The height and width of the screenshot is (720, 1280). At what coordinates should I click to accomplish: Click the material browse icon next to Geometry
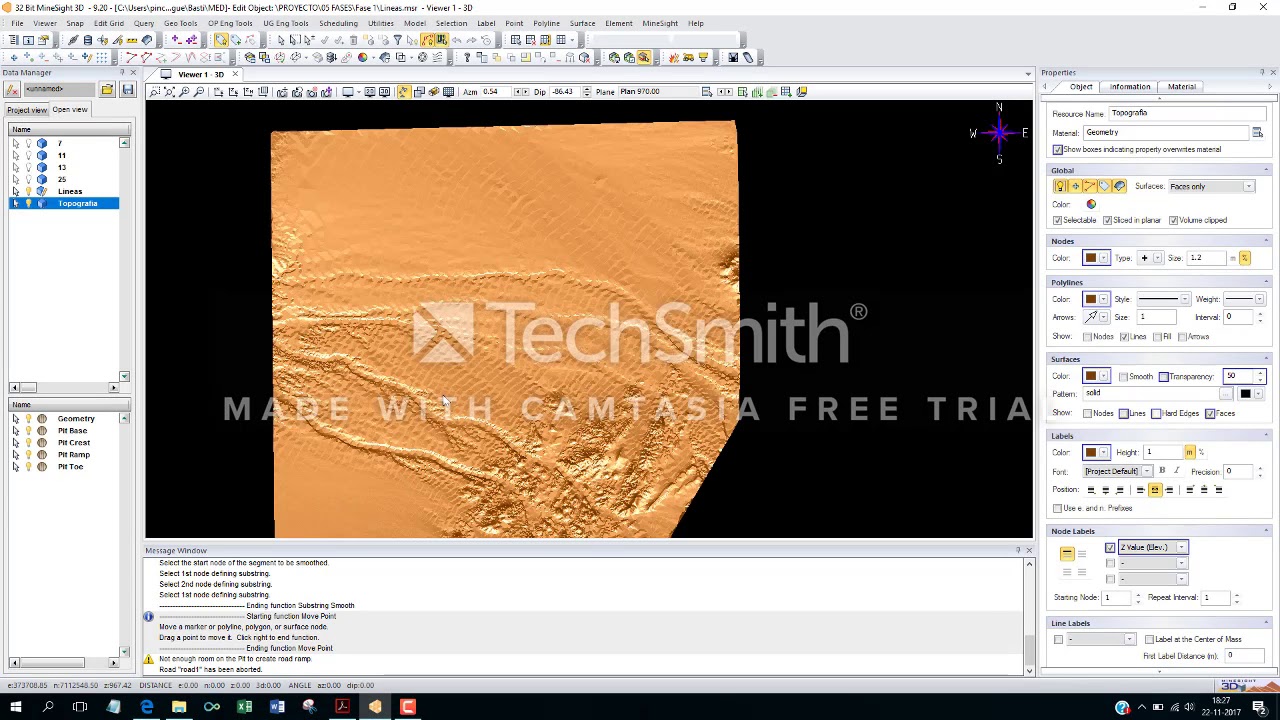(1257, 133)
